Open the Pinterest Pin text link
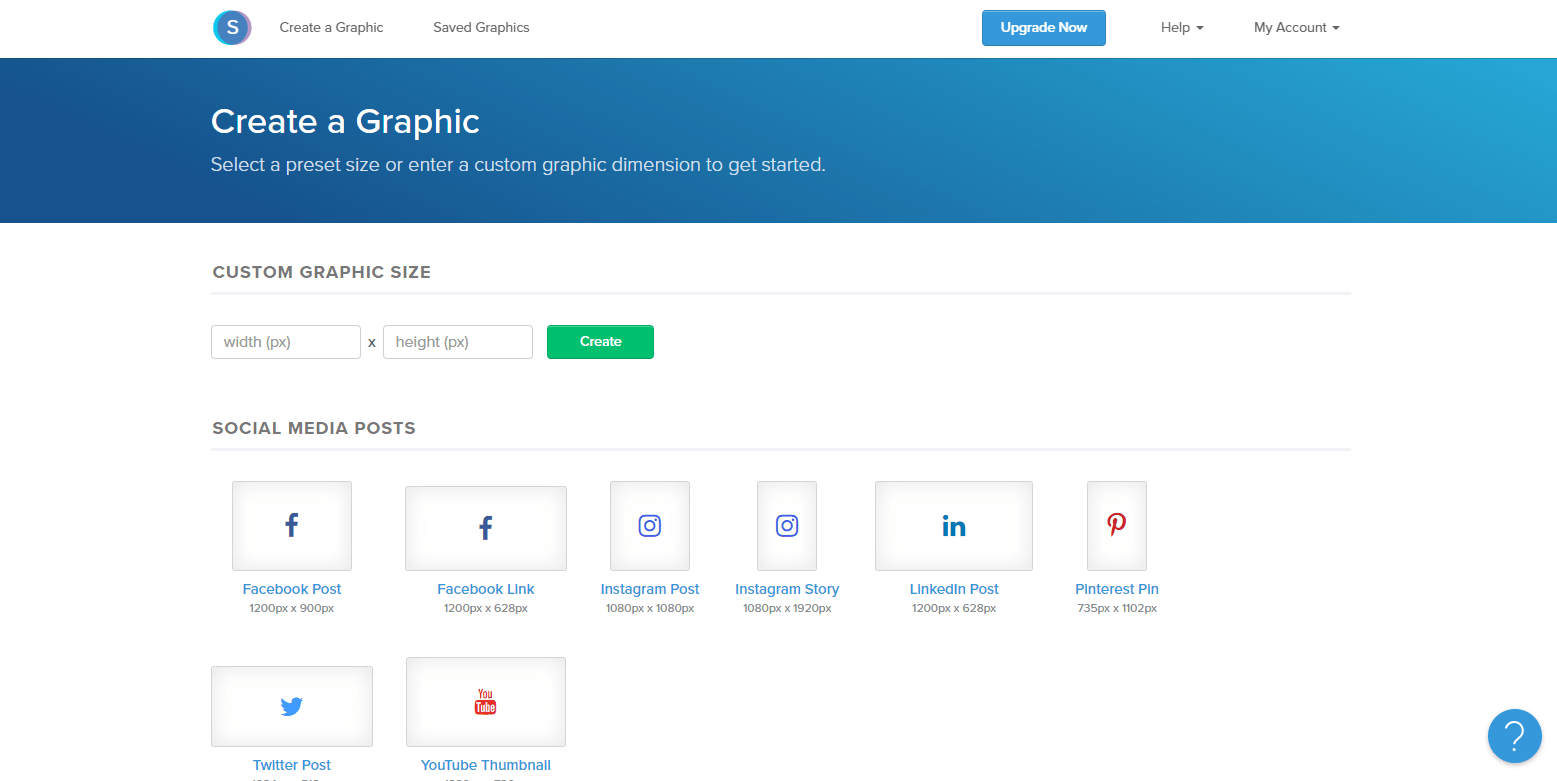Screen dimensions: 1557x781 click(x=1117, y=589)
